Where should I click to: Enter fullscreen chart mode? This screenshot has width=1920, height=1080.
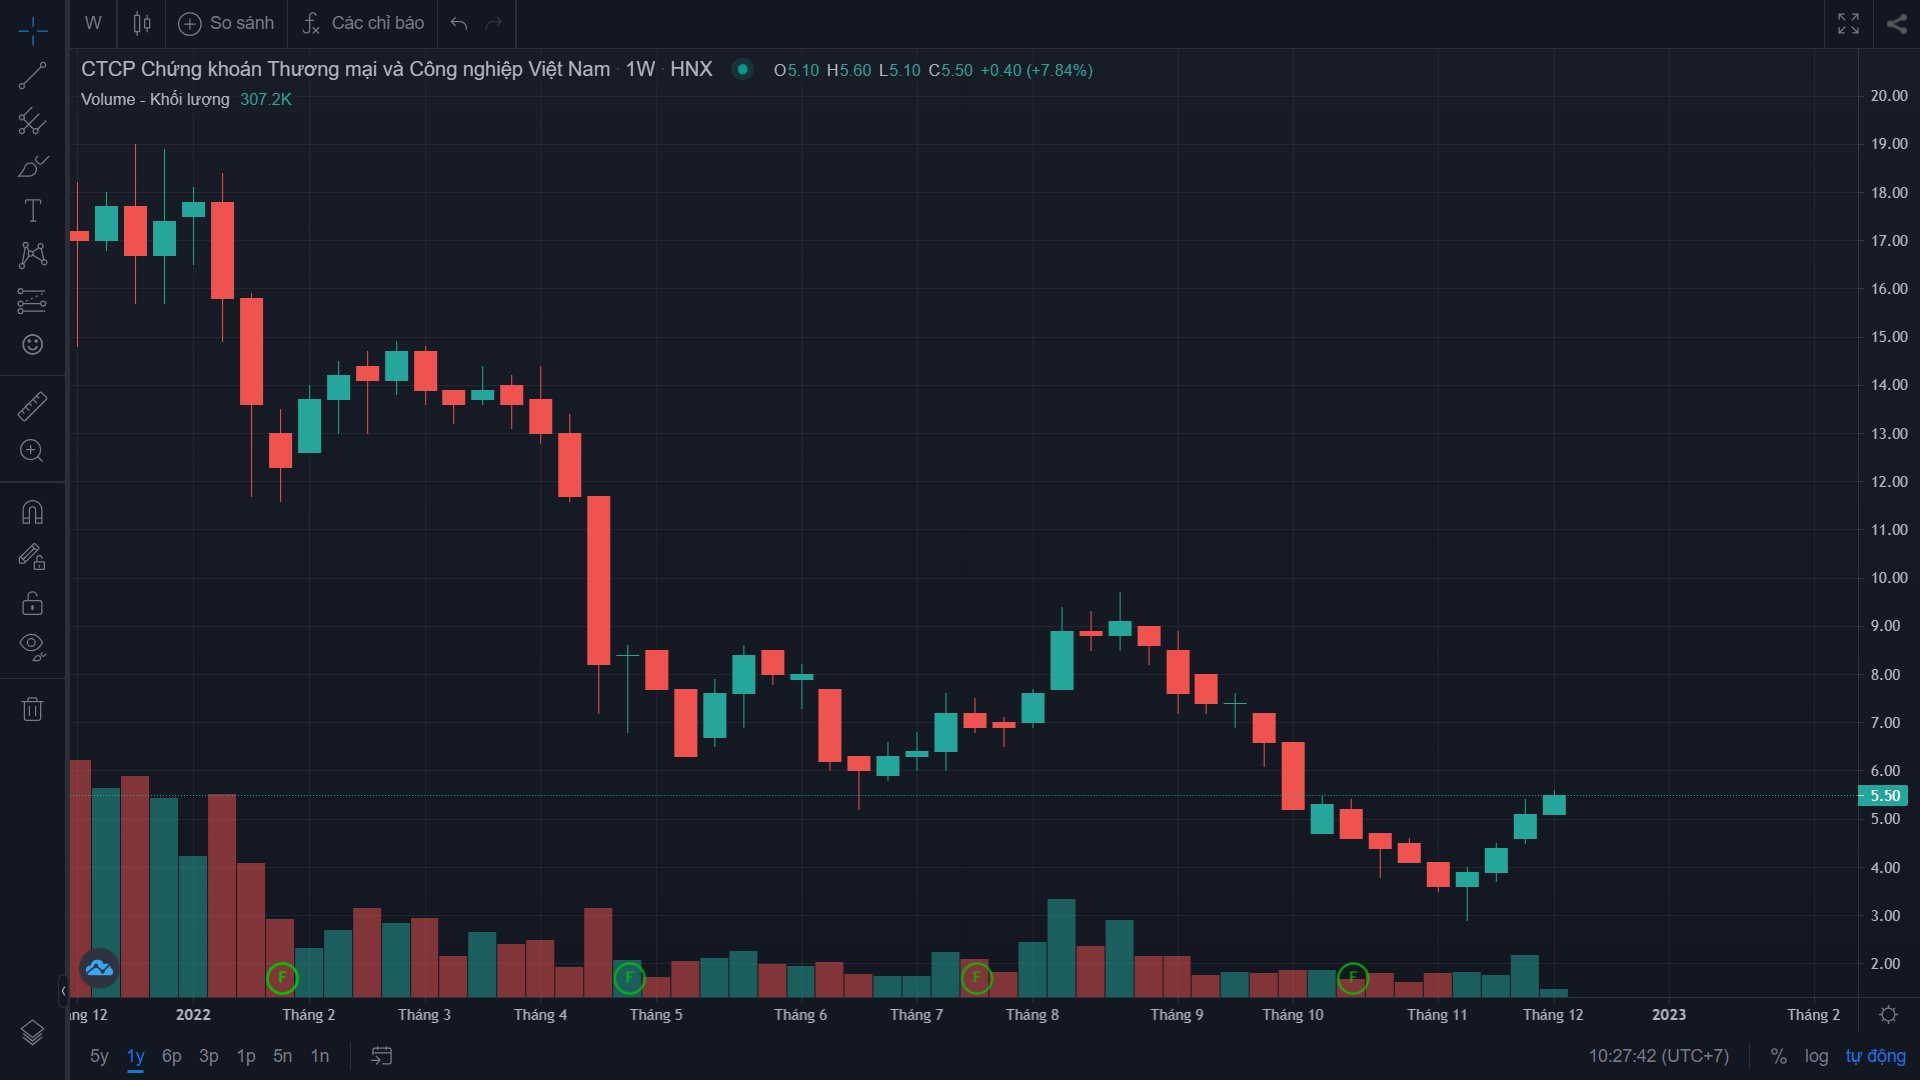click(1848, 23)
